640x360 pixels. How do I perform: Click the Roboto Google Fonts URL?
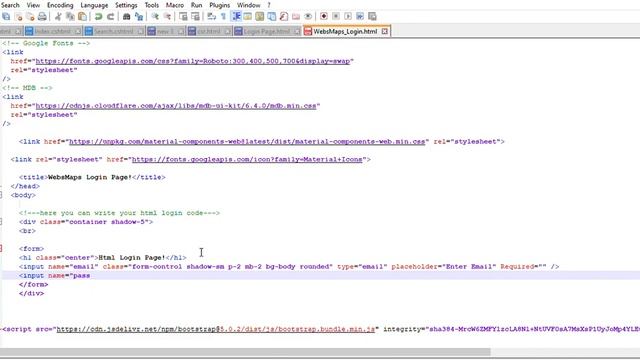(193, 61)
